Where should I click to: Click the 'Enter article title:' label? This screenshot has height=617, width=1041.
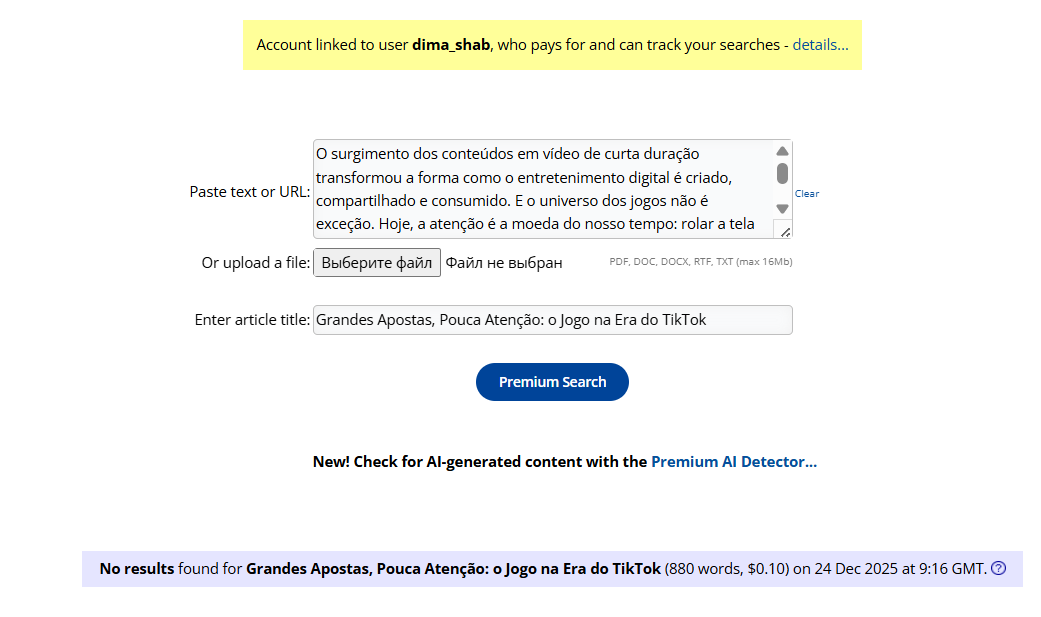coord(252,320)
